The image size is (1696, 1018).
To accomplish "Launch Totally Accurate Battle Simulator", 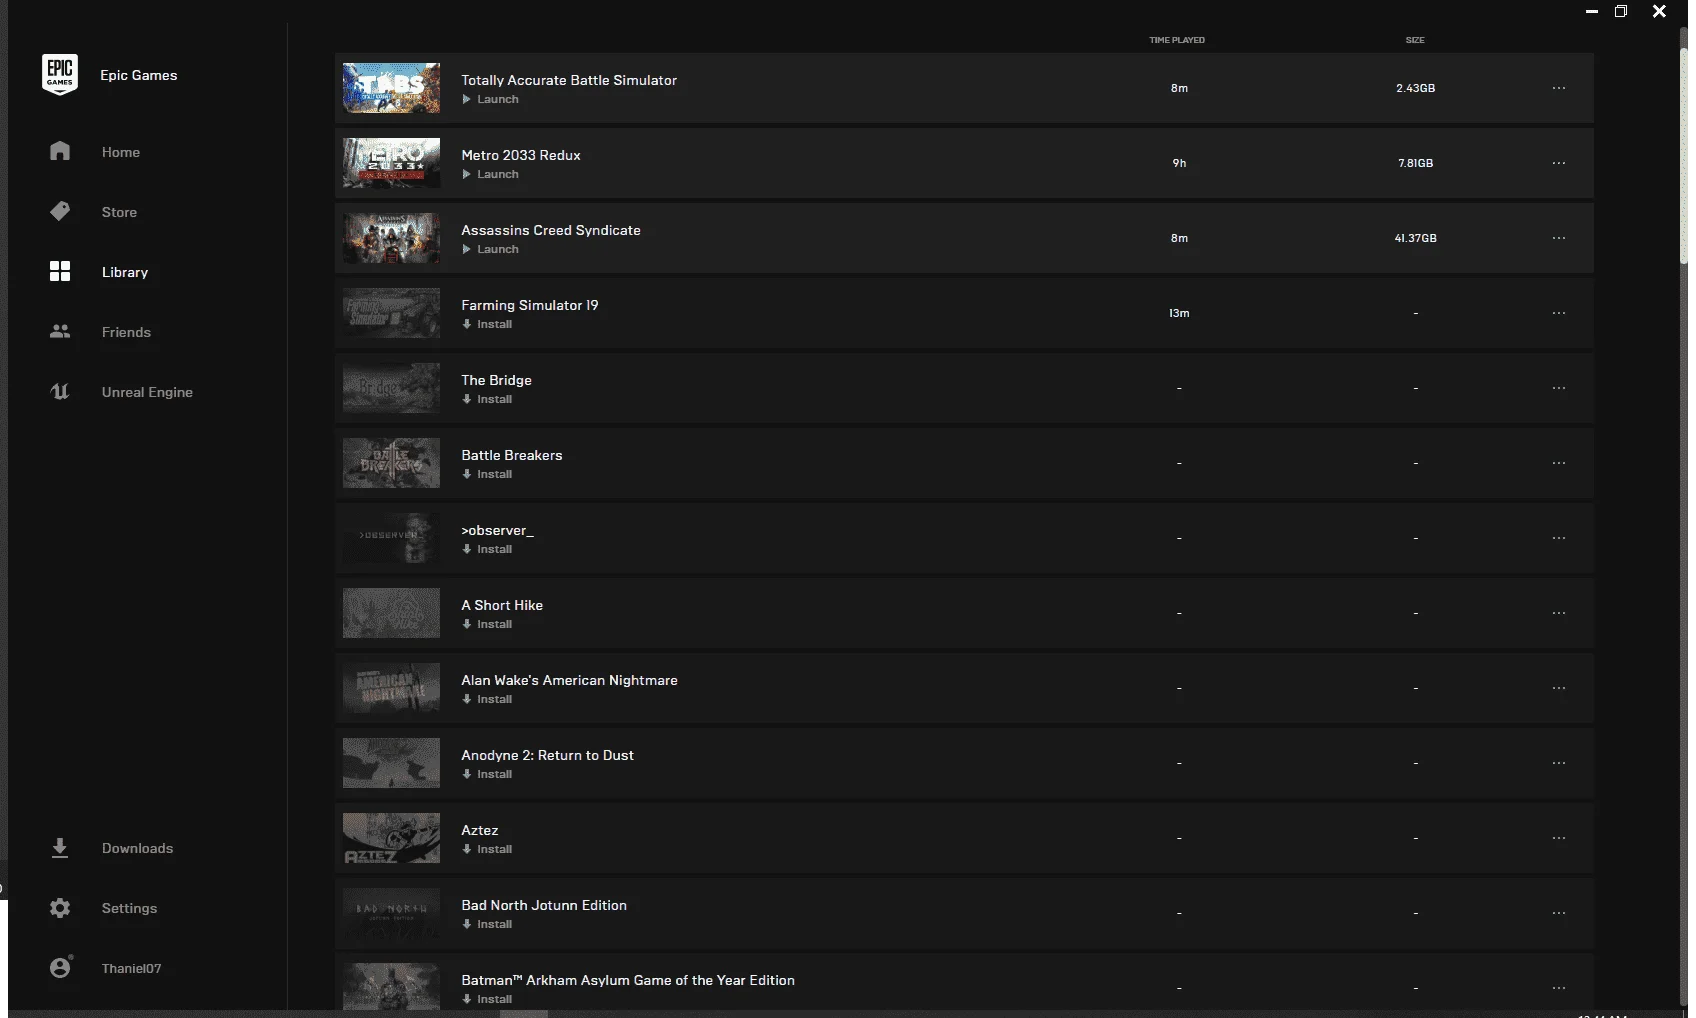I will pos(490,99).
